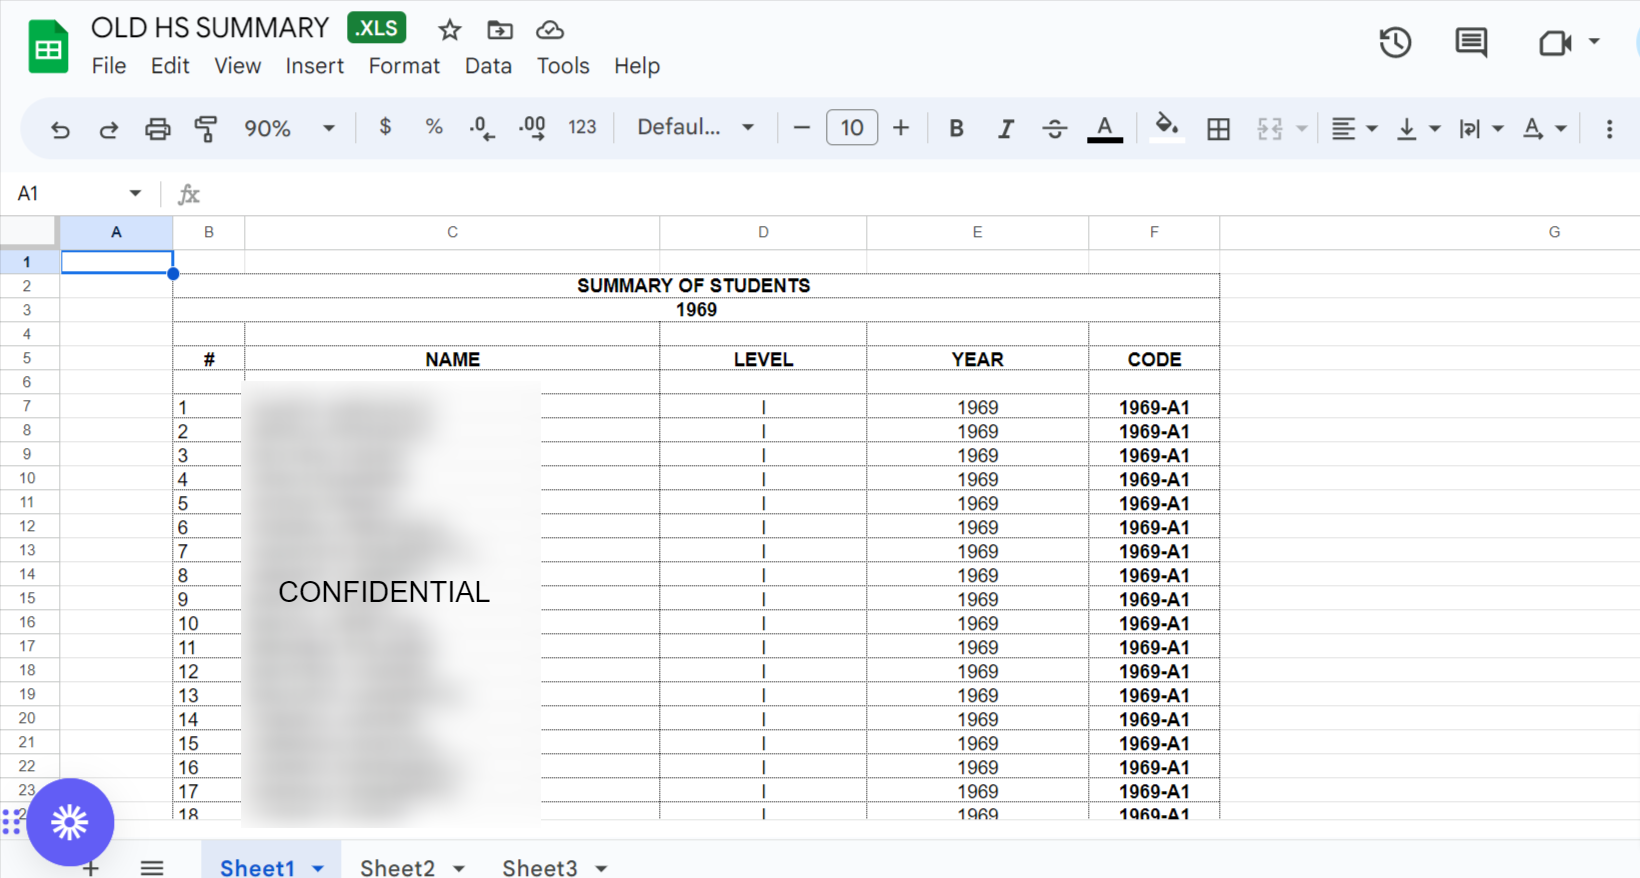Activate the paint format tool

tap(206, 129)
